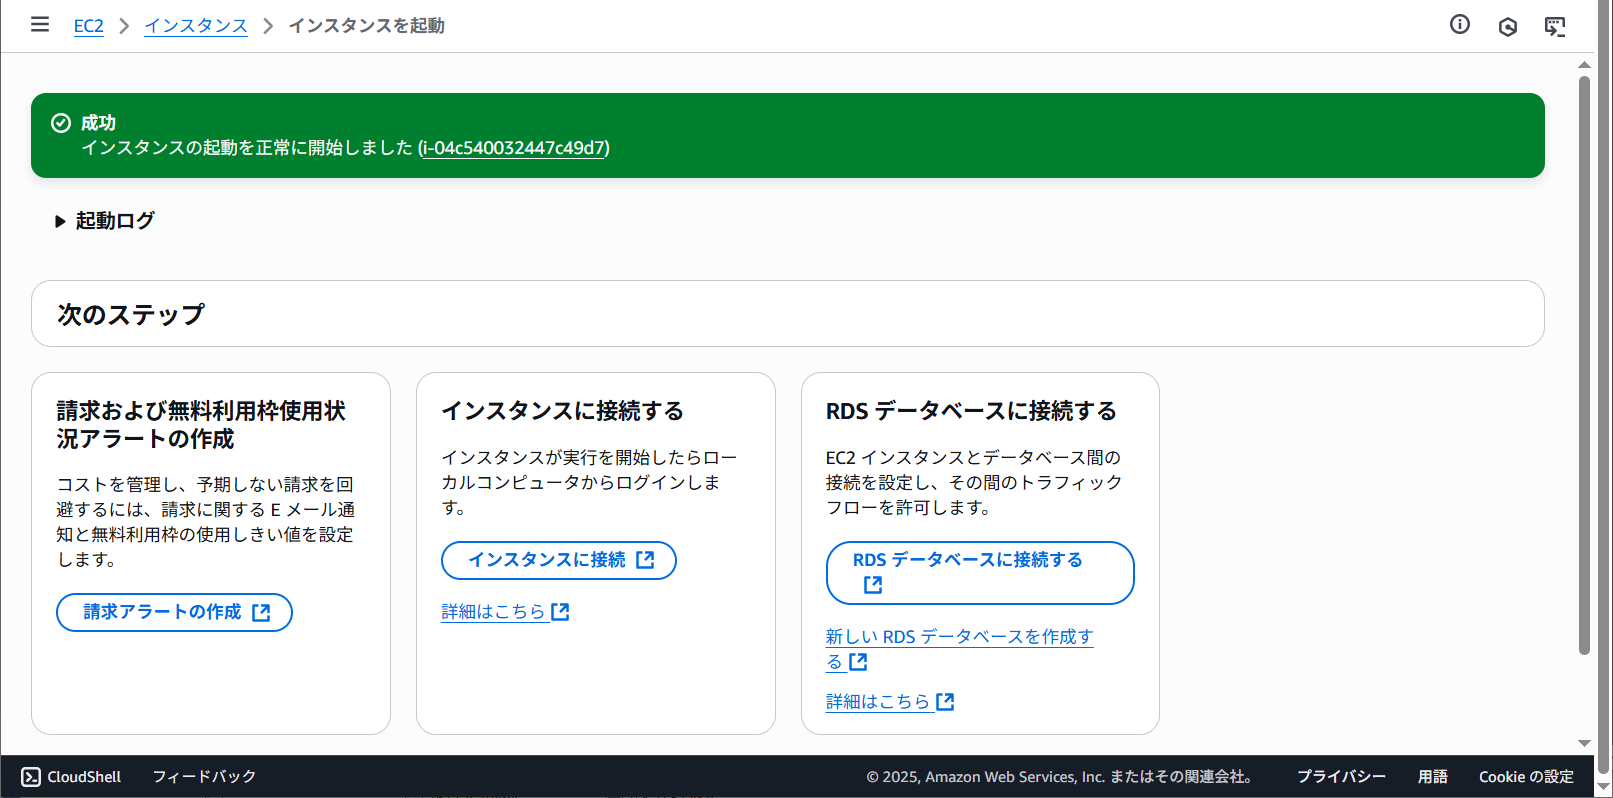Navigate to インスタンス breadcrumb
Viewport: 1613px width, 798px height.
(196, 26)
